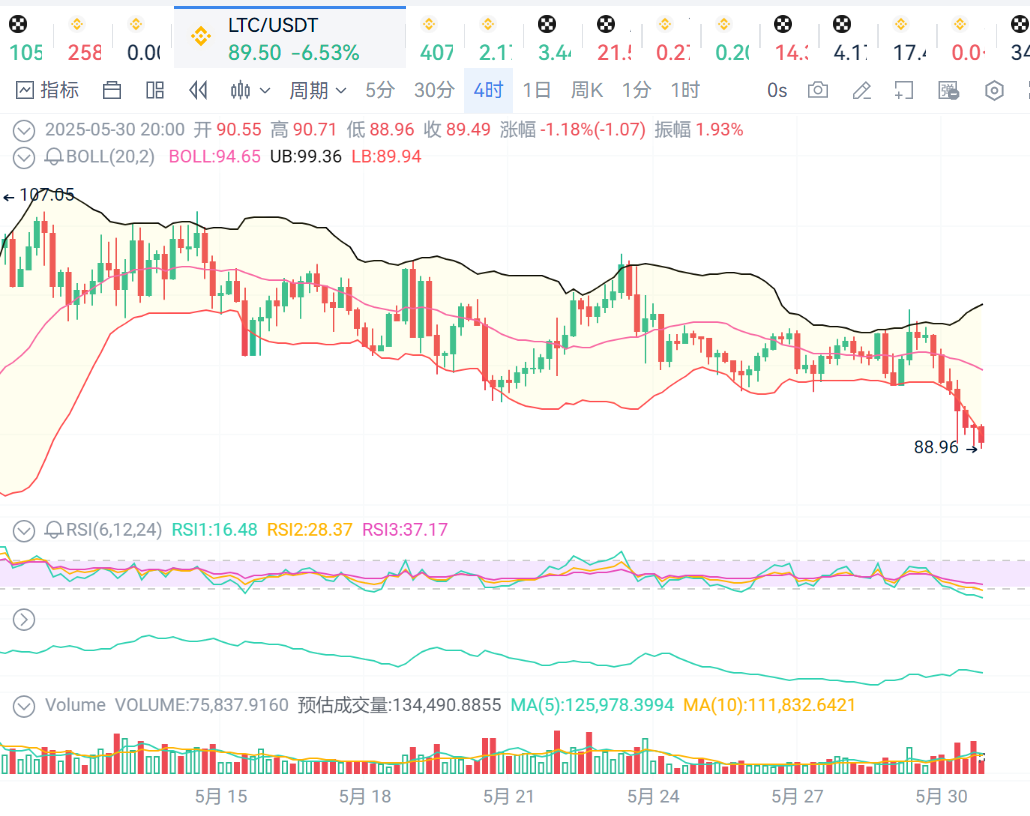Take a chart screenshot with camera icon
Screen dimensions: 1030x816
point(818,91)
